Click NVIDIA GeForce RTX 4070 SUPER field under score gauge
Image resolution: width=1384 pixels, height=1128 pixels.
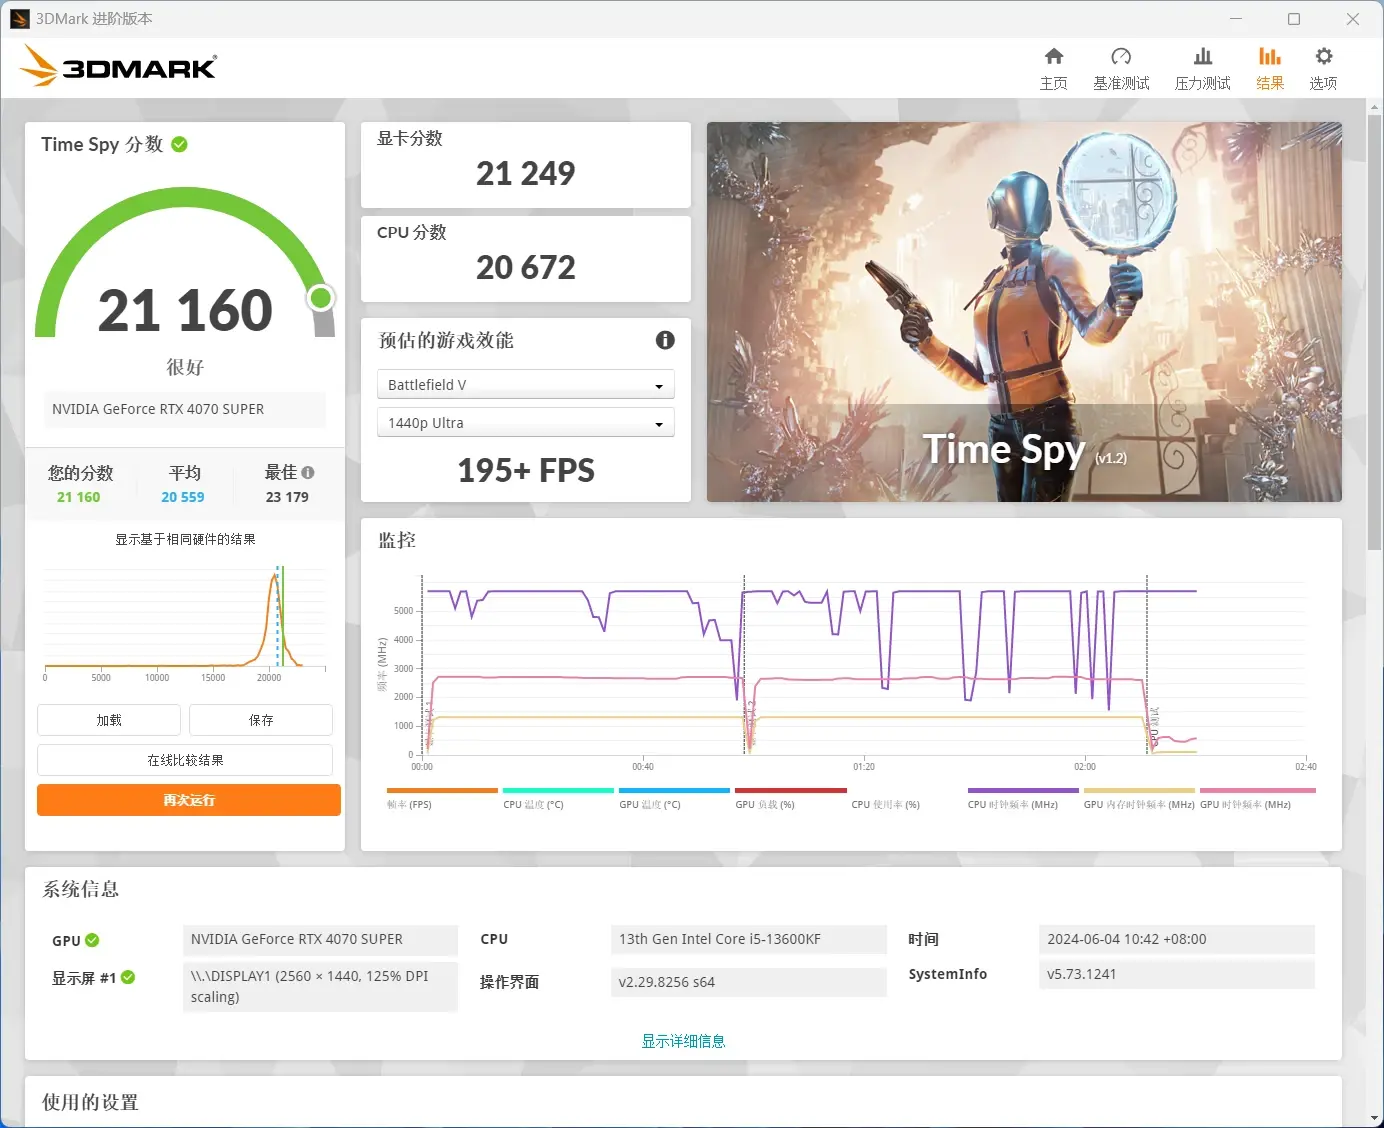pyautogui.click(x=185, y=409)
